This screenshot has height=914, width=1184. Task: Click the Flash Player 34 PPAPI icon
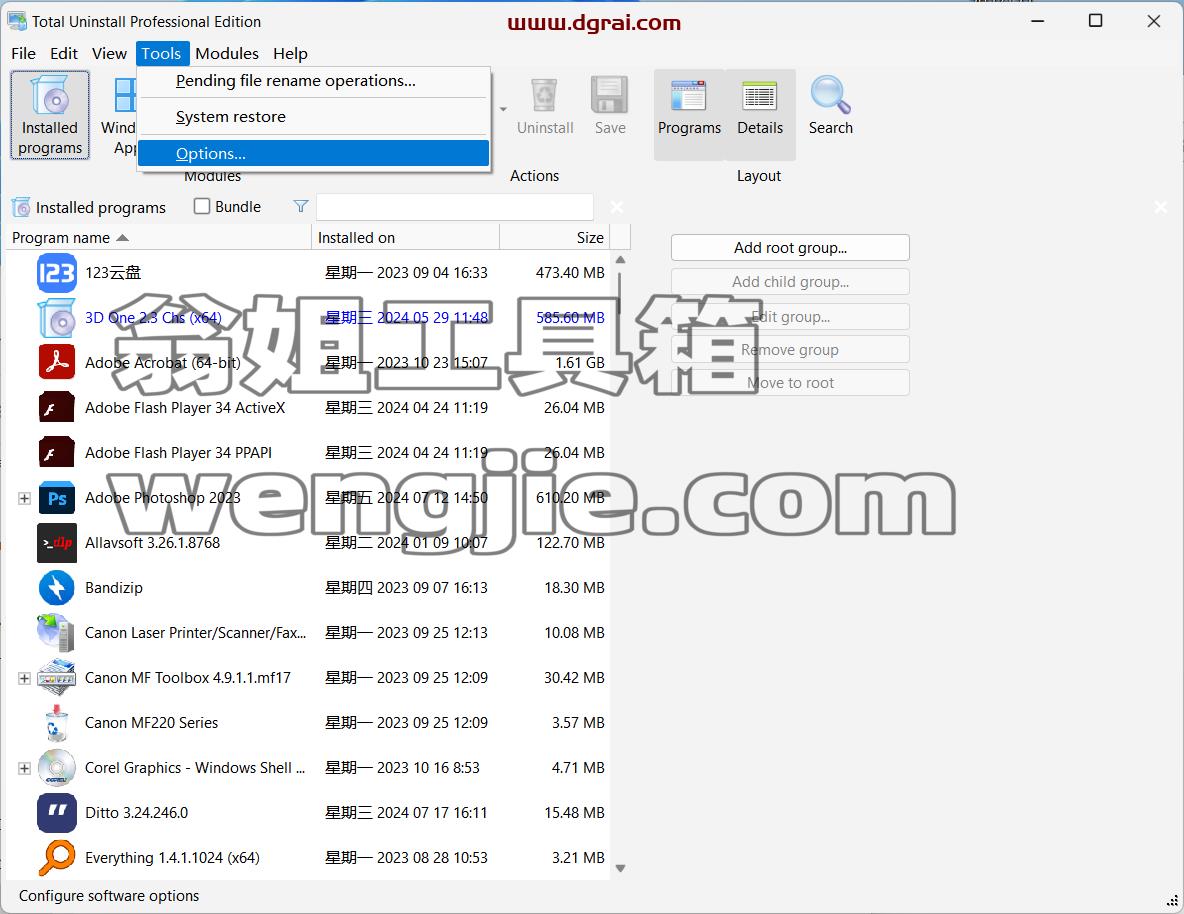tap(57, 452)
